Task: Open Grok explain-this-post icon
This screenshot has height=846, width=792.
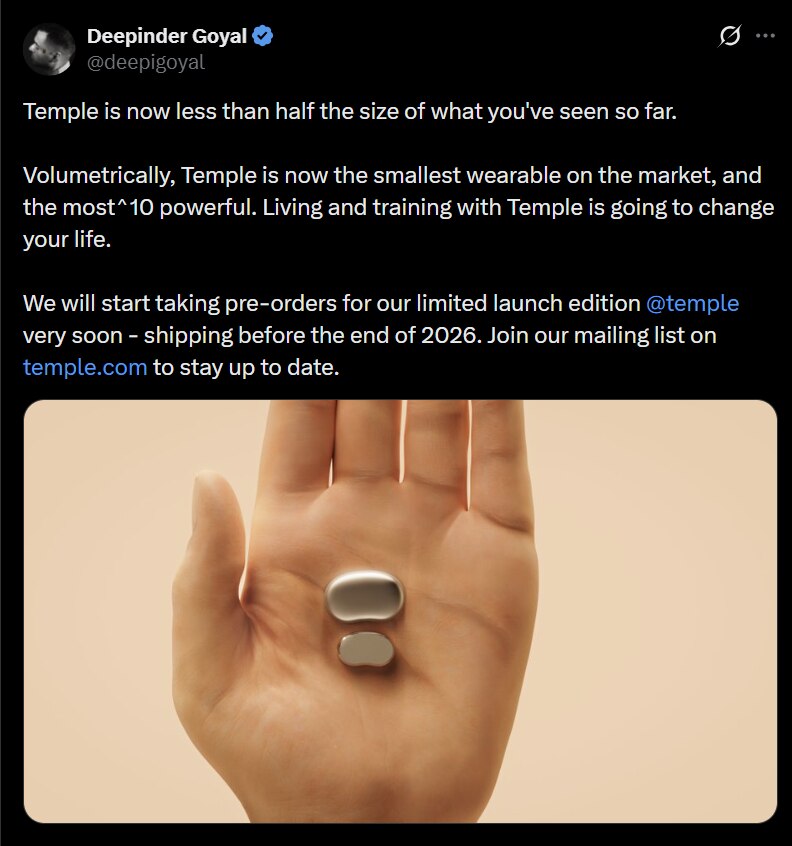Action: click(729, 36)
